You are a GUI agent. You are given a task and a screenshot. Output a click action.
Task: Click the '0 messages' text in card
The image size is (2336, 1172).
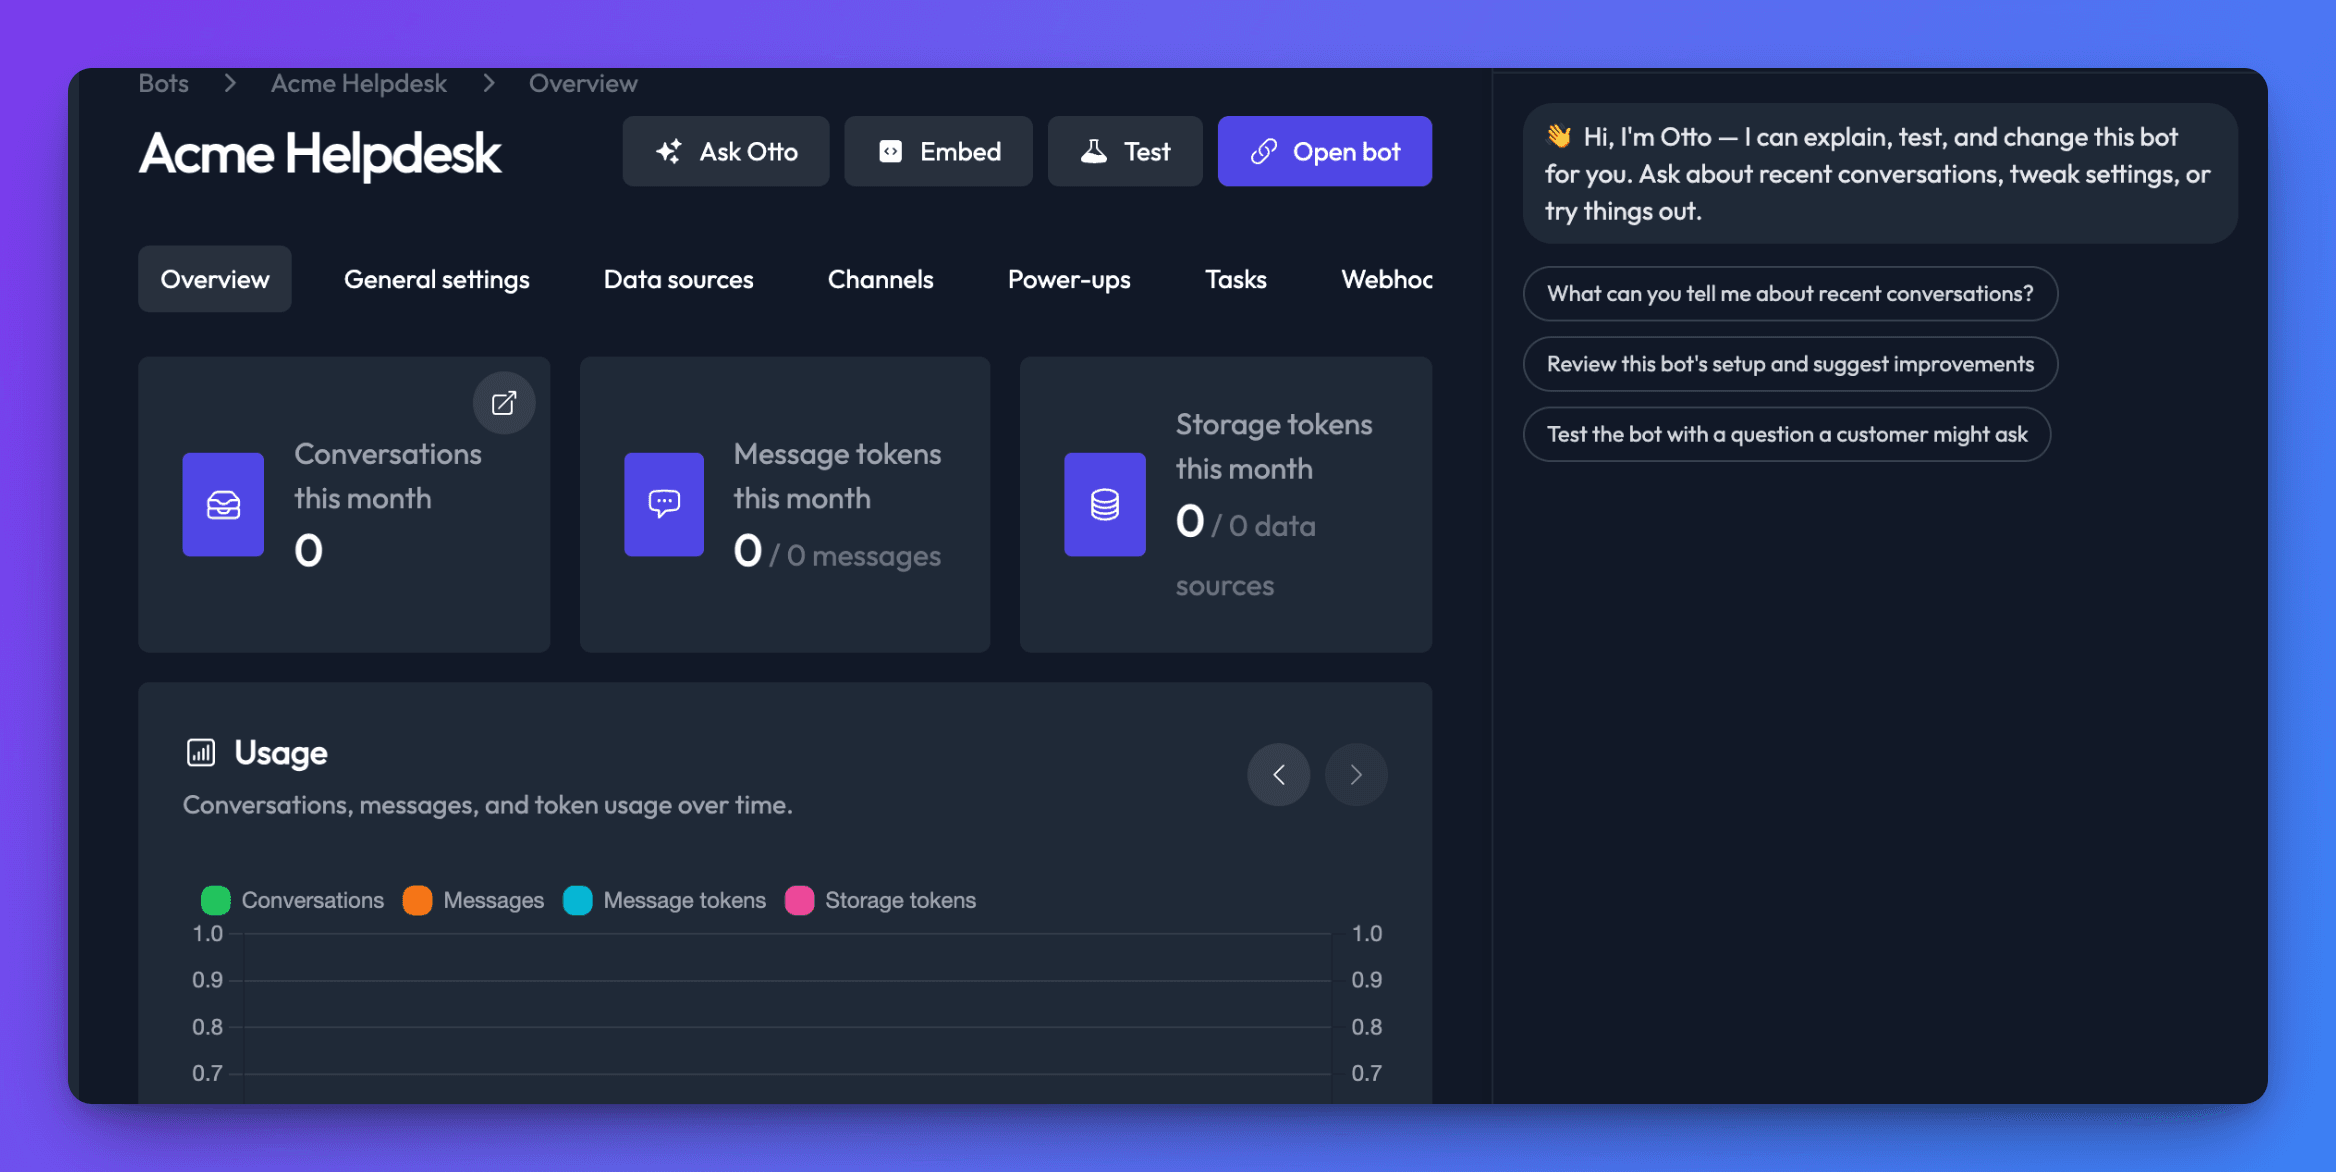[x=864, y=556]
